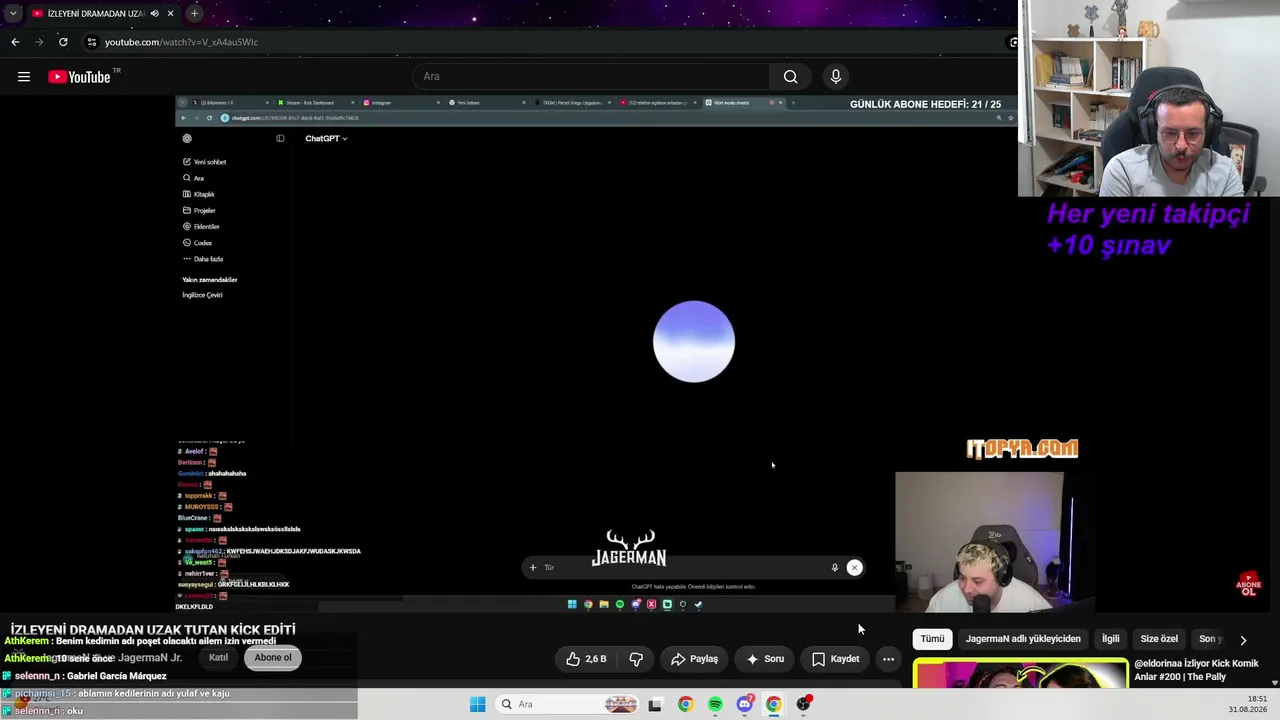1280x720 pixels.
Task: Open the Windows Start menu
Action: pos(477,704)
